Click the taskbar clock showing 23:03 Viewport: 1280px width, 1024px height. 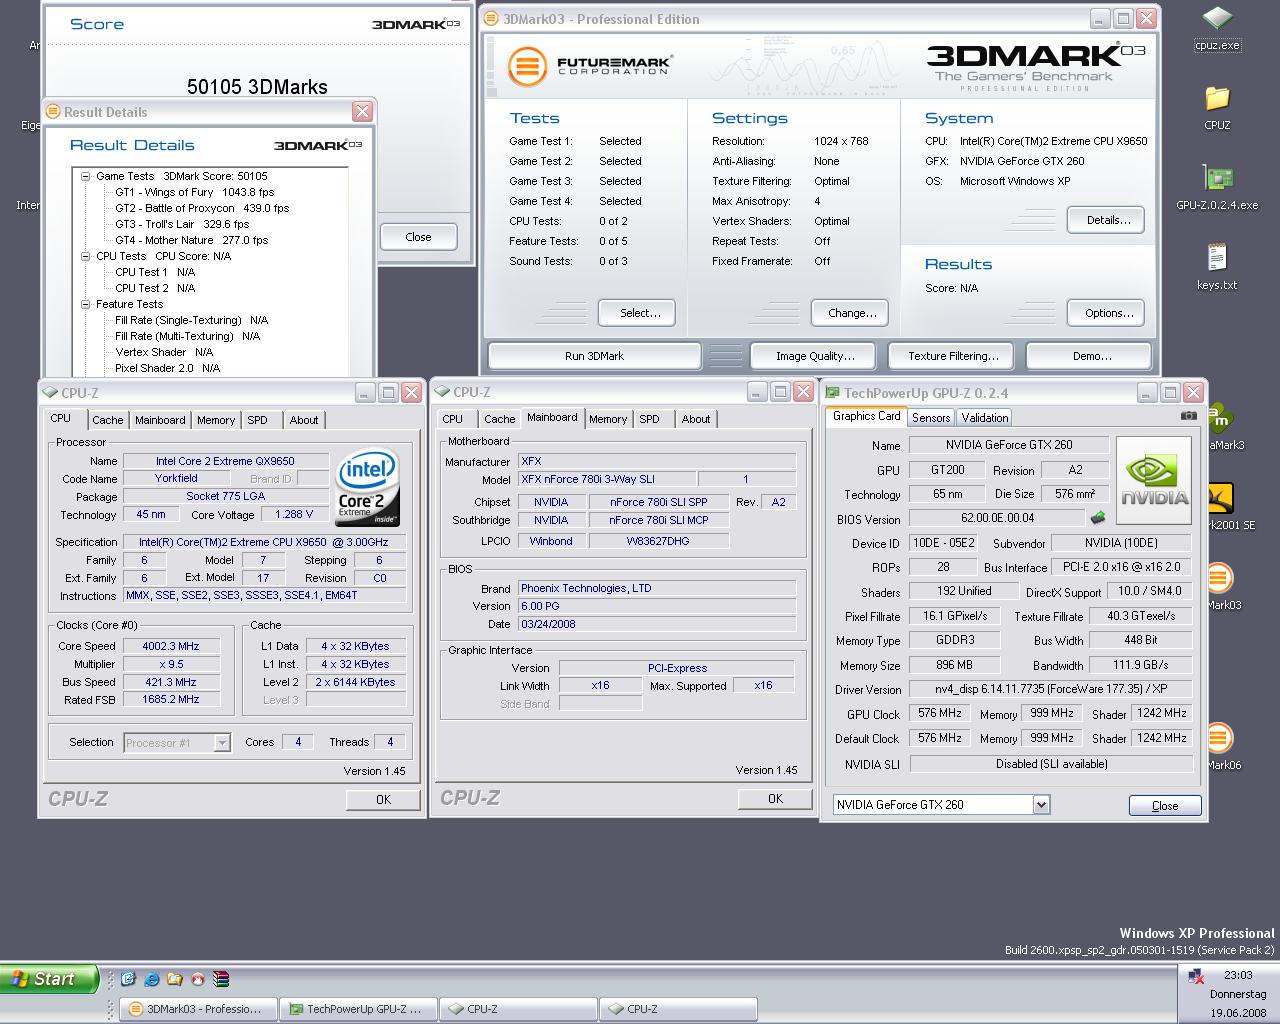[x=1237, y=975]
